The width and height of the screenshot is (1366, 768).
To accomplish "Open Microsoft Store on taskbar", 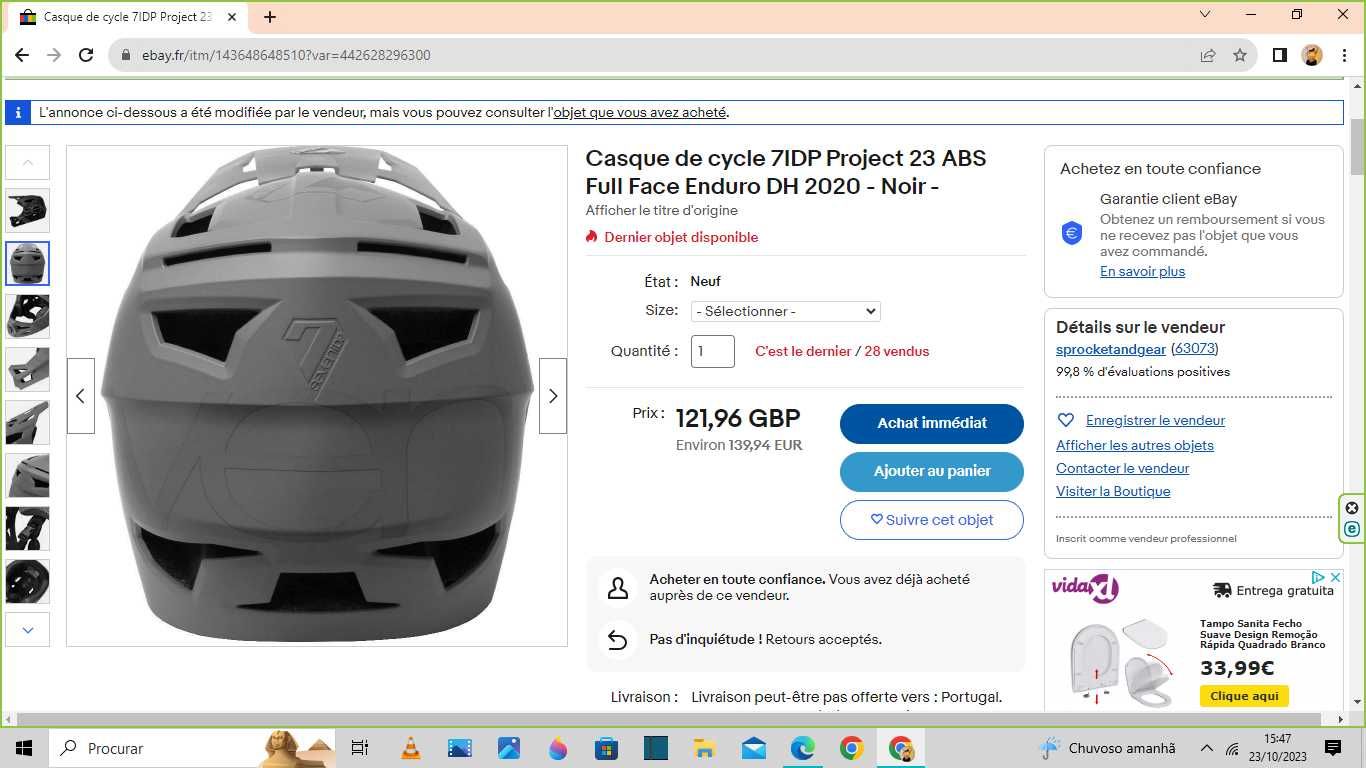I will pos(607,747).
